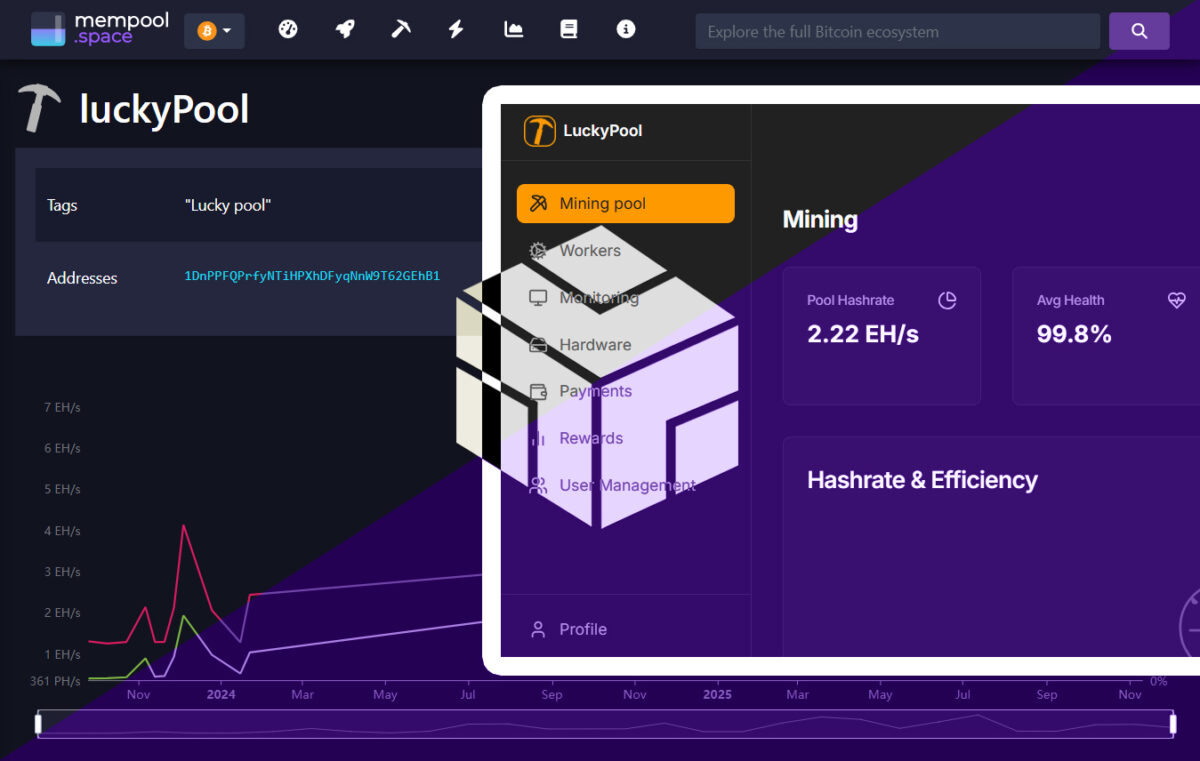
Task: Click the red hashrate peak on chart
Action: [x=183, y=526]
